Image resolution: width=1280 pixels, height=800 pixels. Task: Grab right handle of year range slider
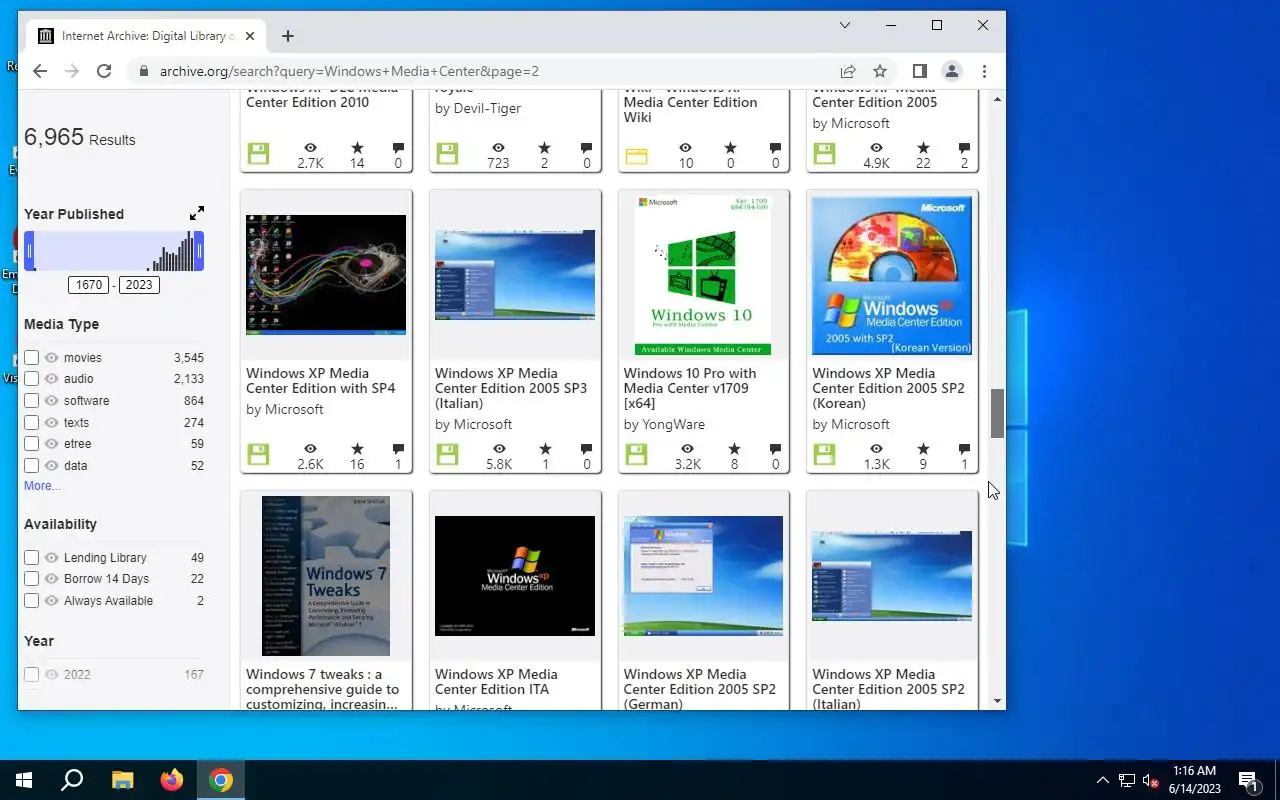tap(199, 251)
